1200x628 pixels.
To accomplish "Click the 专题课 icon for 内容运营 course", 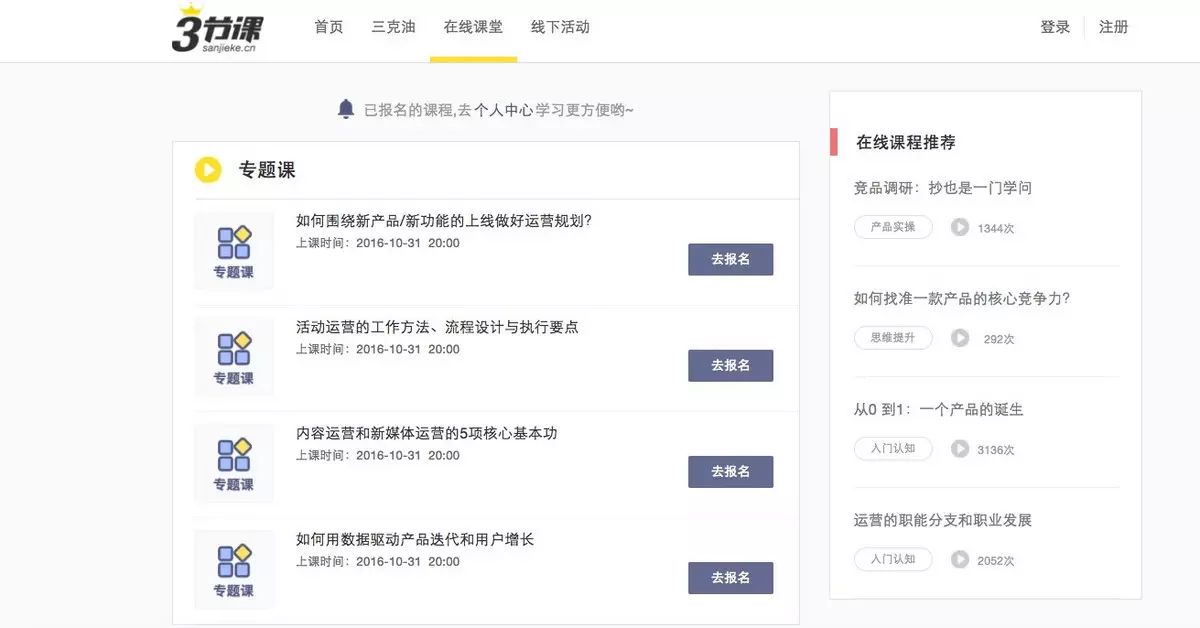I will pos(234,463).
